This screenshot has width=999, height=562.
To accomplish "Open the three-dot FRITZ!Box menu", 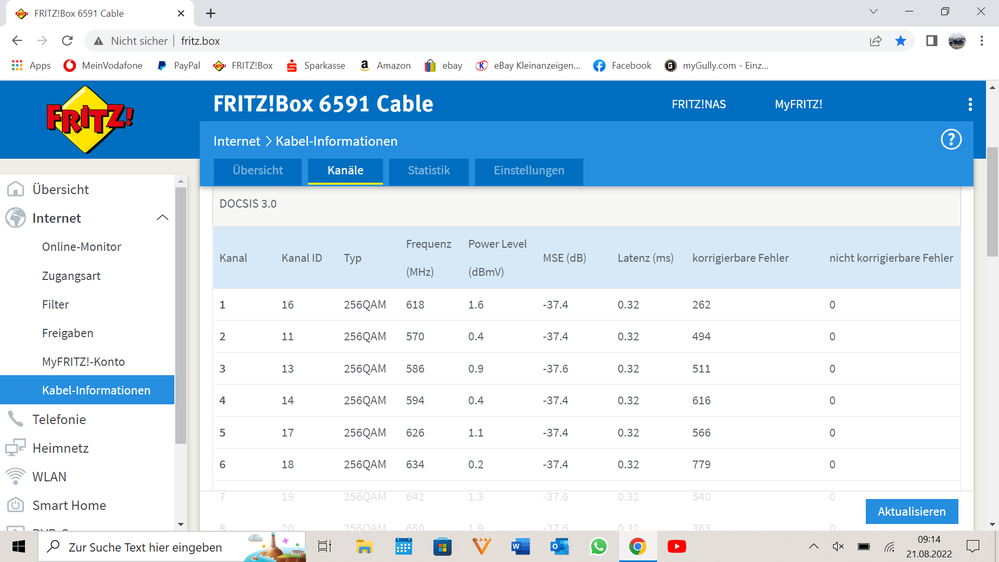I will pyautogui.click(x=970, y=104).
